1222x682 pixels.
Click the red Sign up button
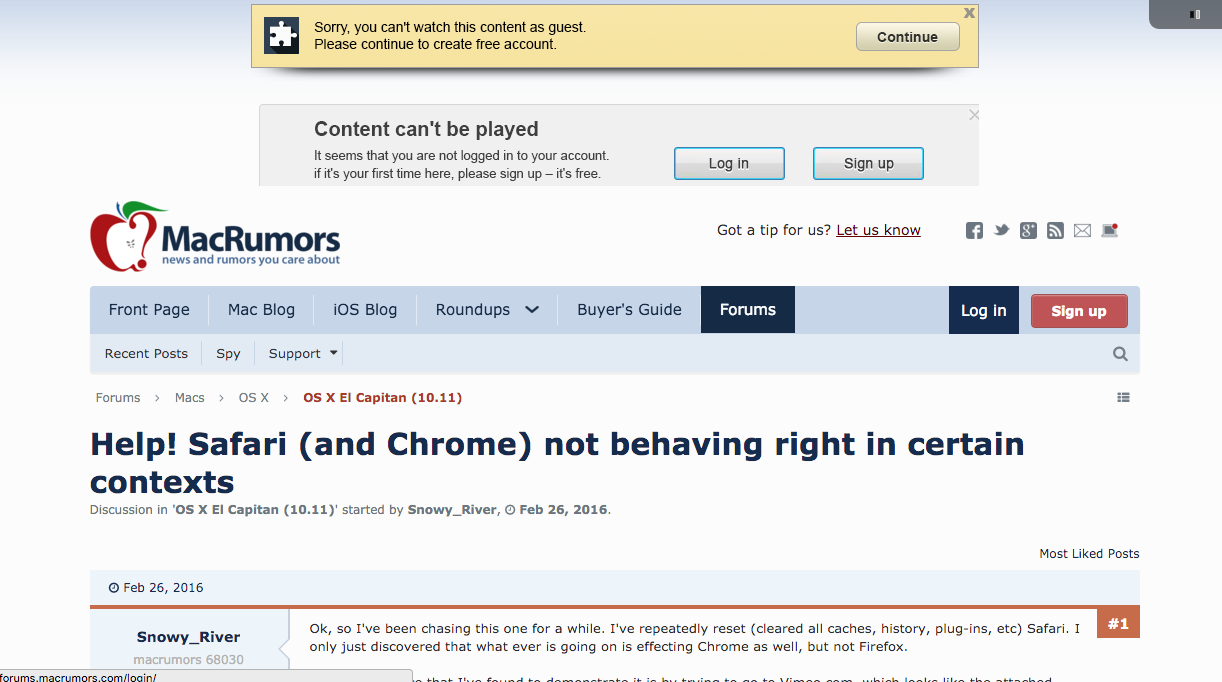coord(1079,311)
